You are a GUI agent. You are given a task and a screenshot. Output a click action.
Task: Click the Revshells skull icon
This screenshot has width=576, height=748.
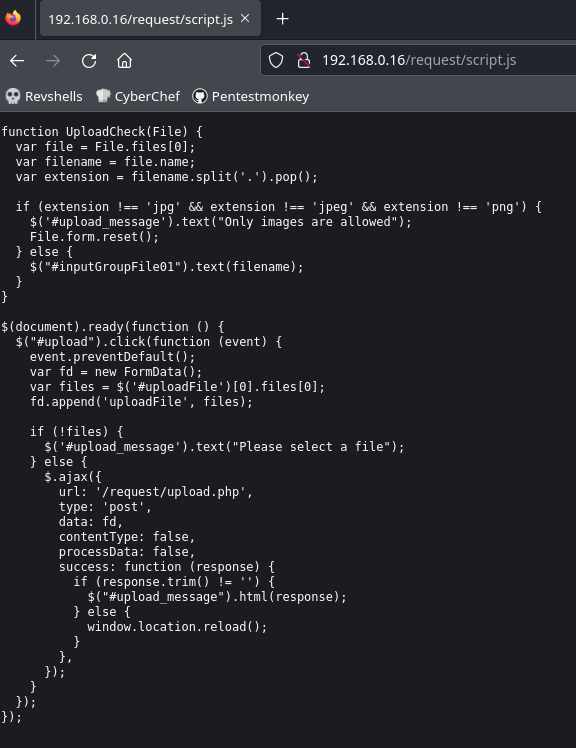13,96
